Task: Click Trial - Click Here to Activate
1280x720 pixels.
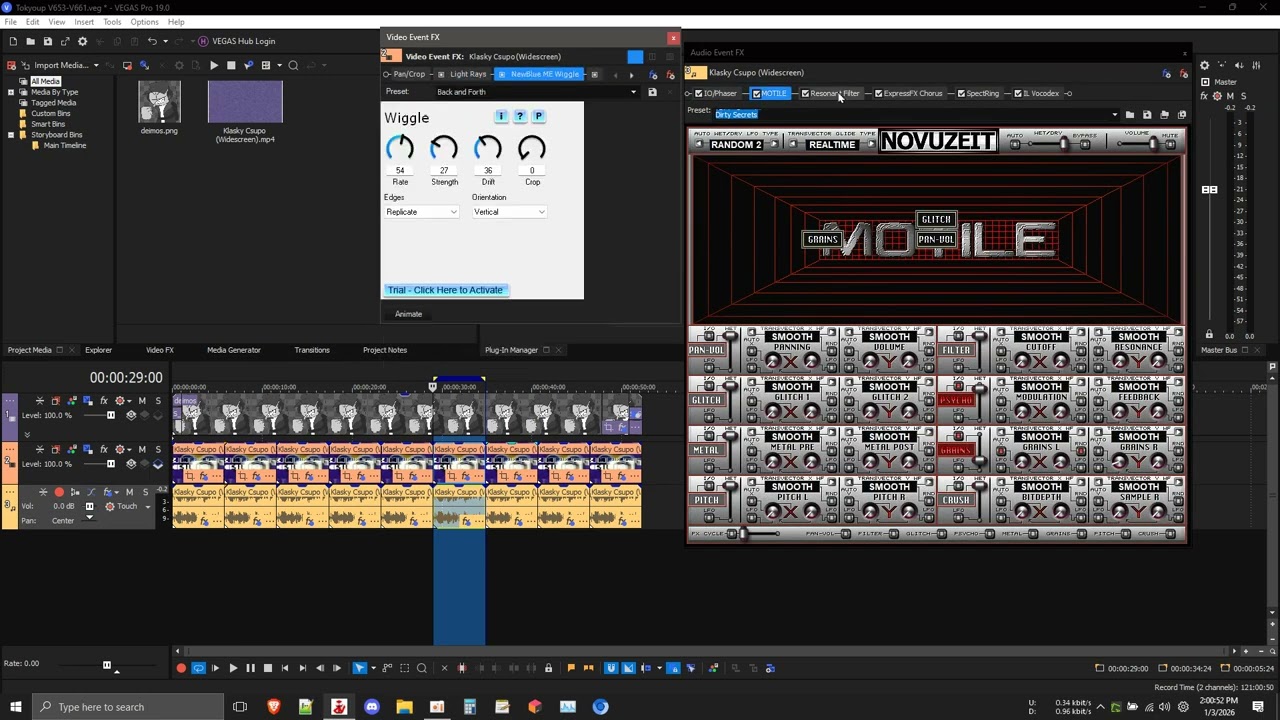Action: tap(446, 290)
